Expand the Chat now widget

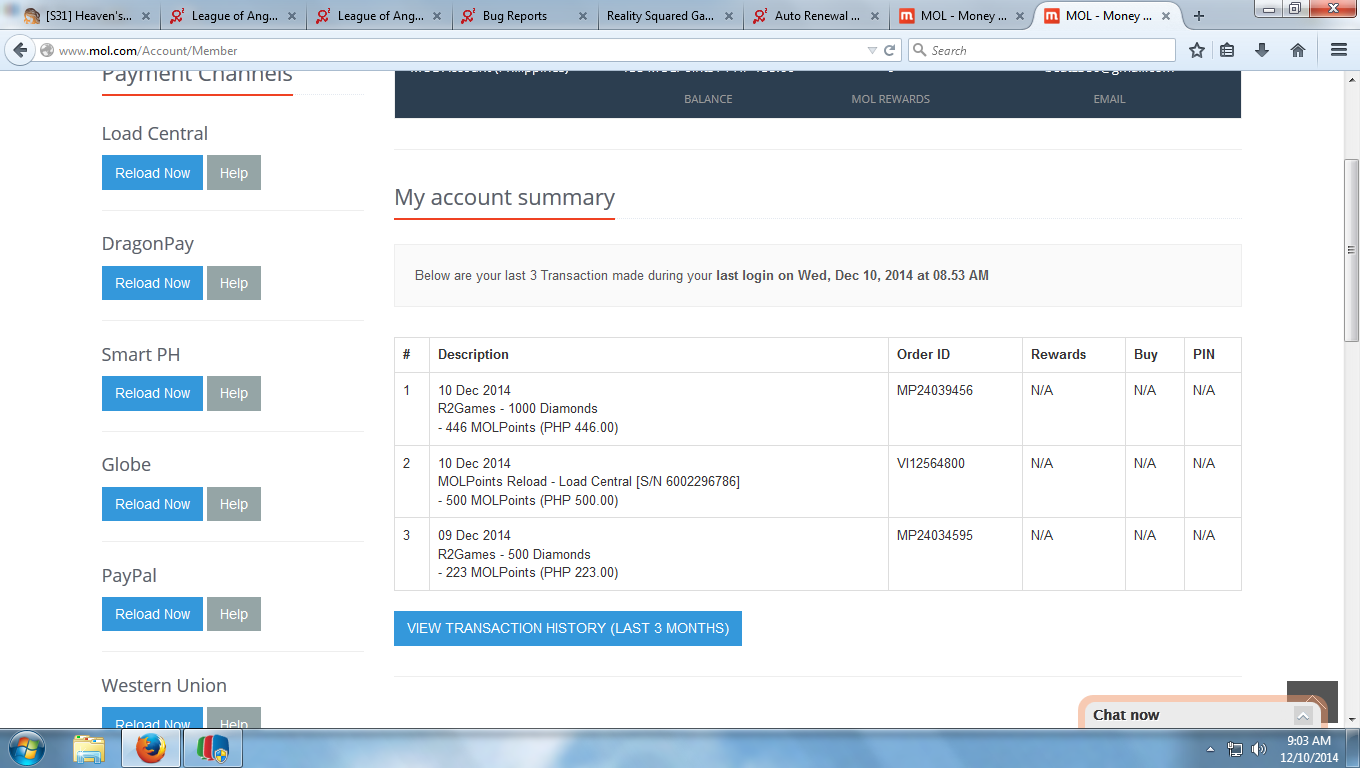(x=1302, y=715)
